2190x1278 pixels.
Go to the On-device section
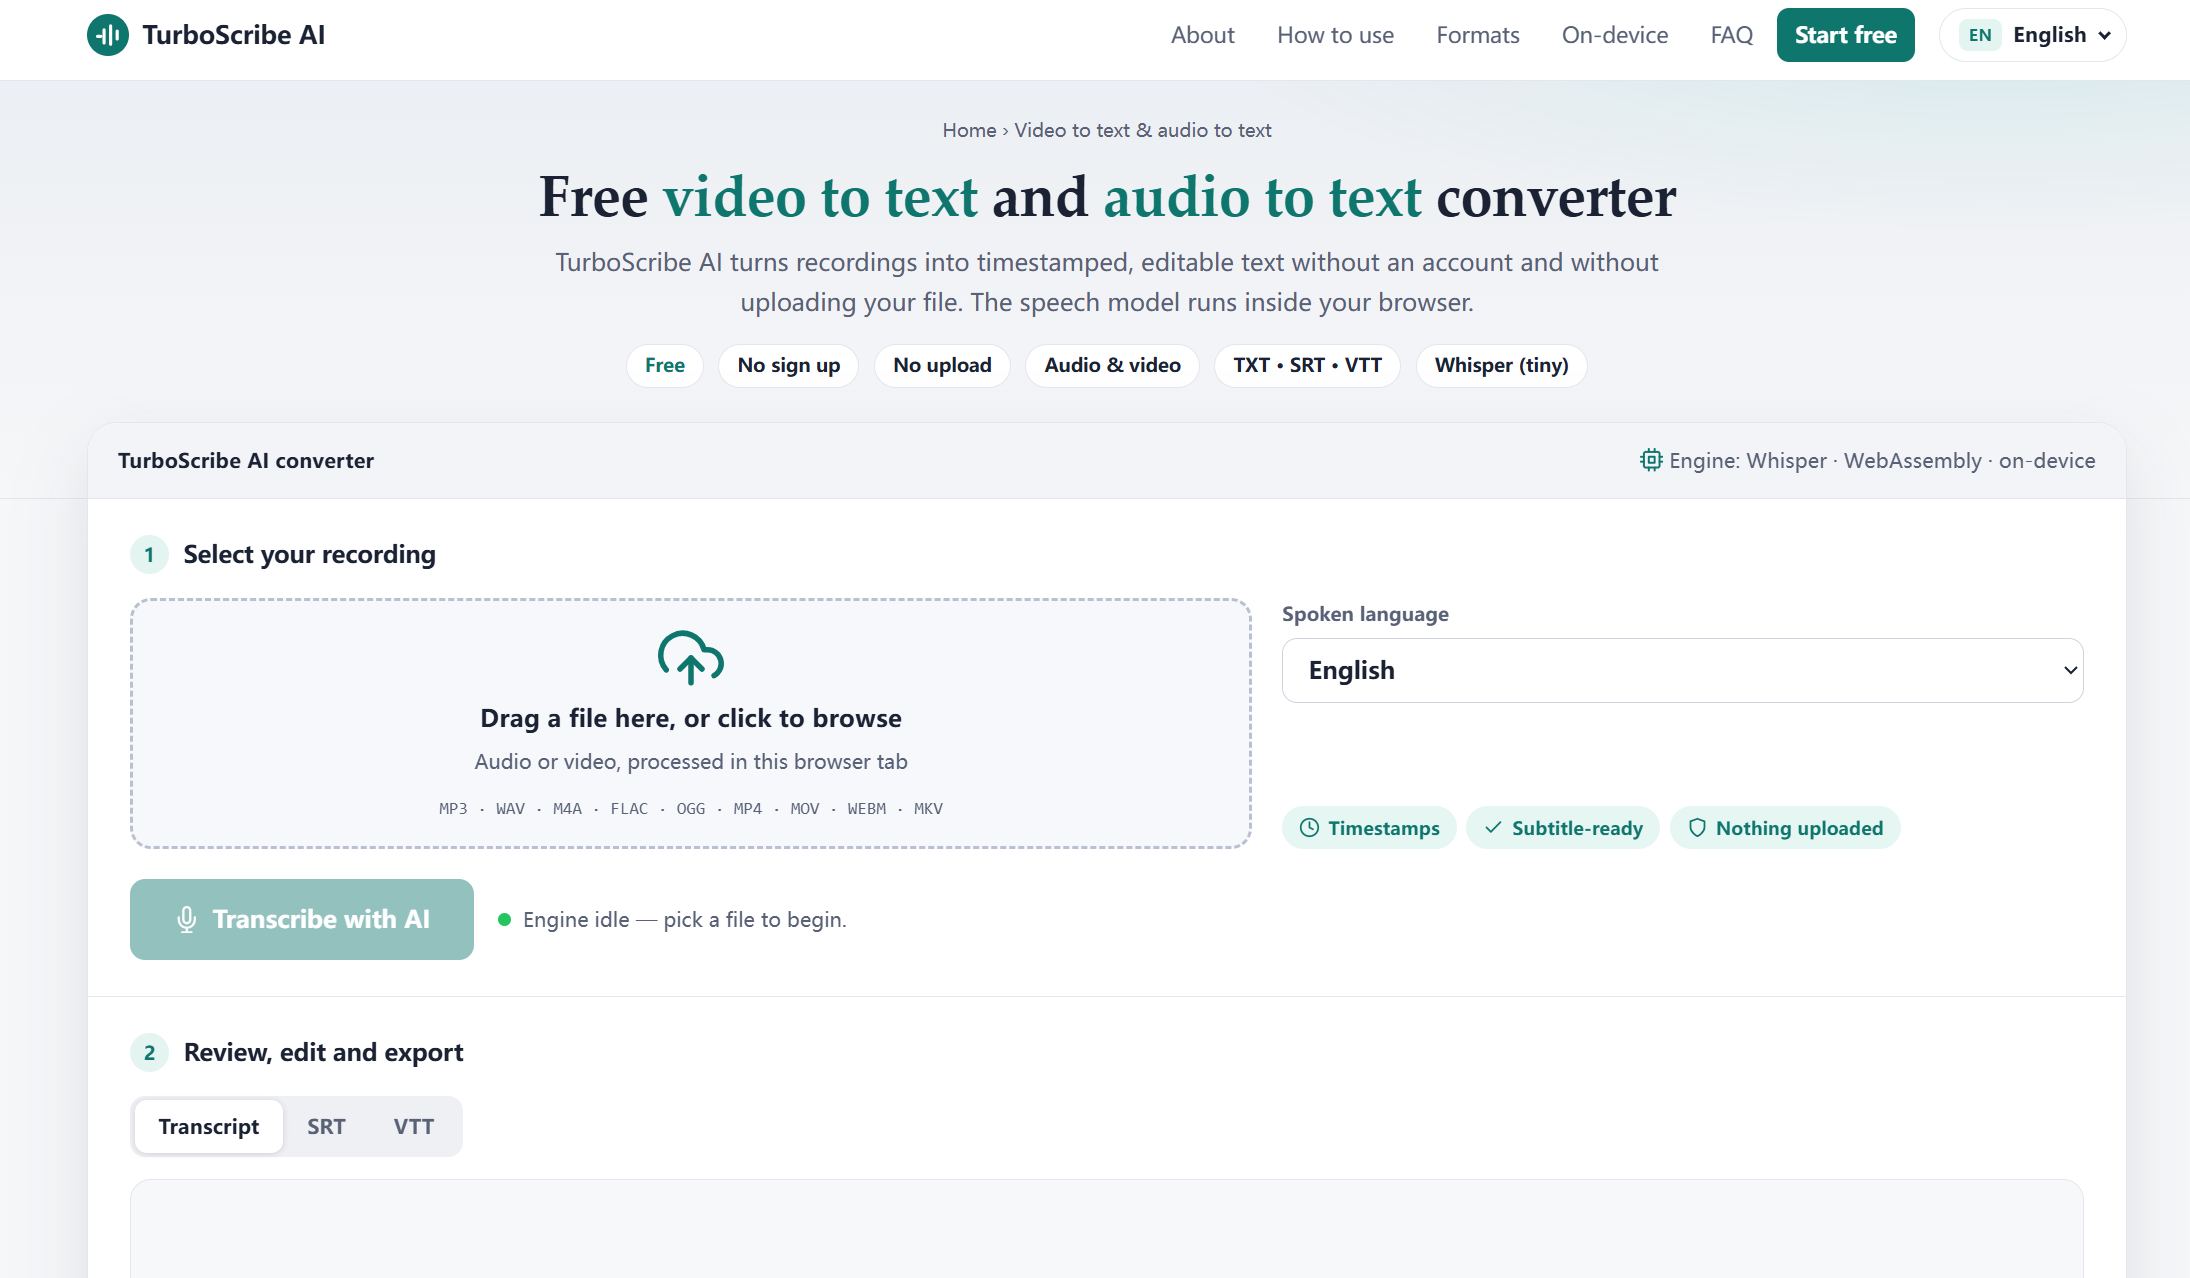pos(1615,35)
